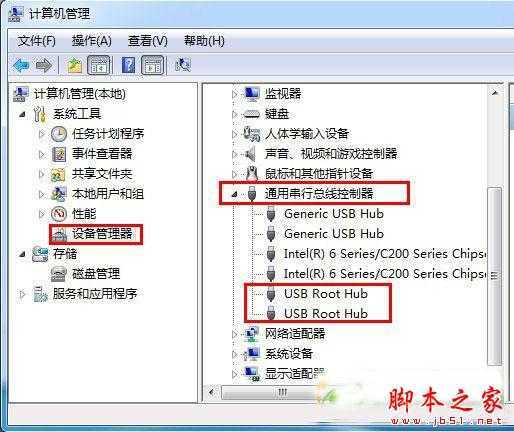Open the 操作(A) menu

[x=92, y=41]
